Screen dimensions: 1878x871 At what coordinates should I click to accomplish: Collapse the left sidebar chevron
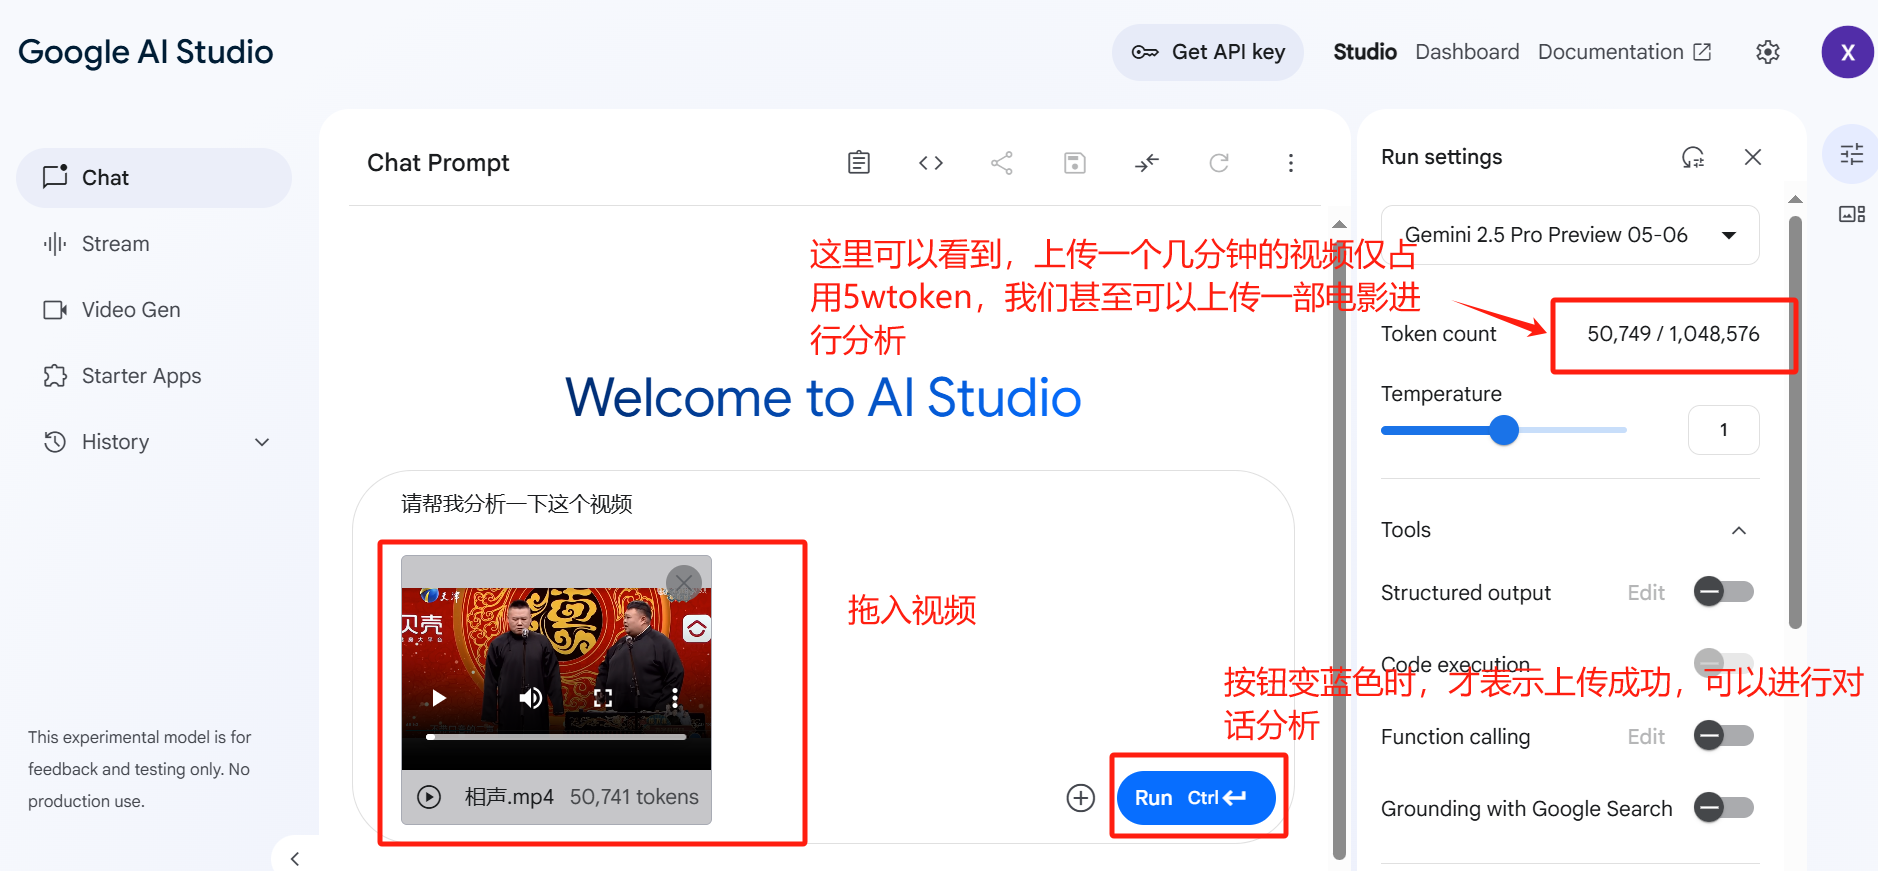[295, 858]
